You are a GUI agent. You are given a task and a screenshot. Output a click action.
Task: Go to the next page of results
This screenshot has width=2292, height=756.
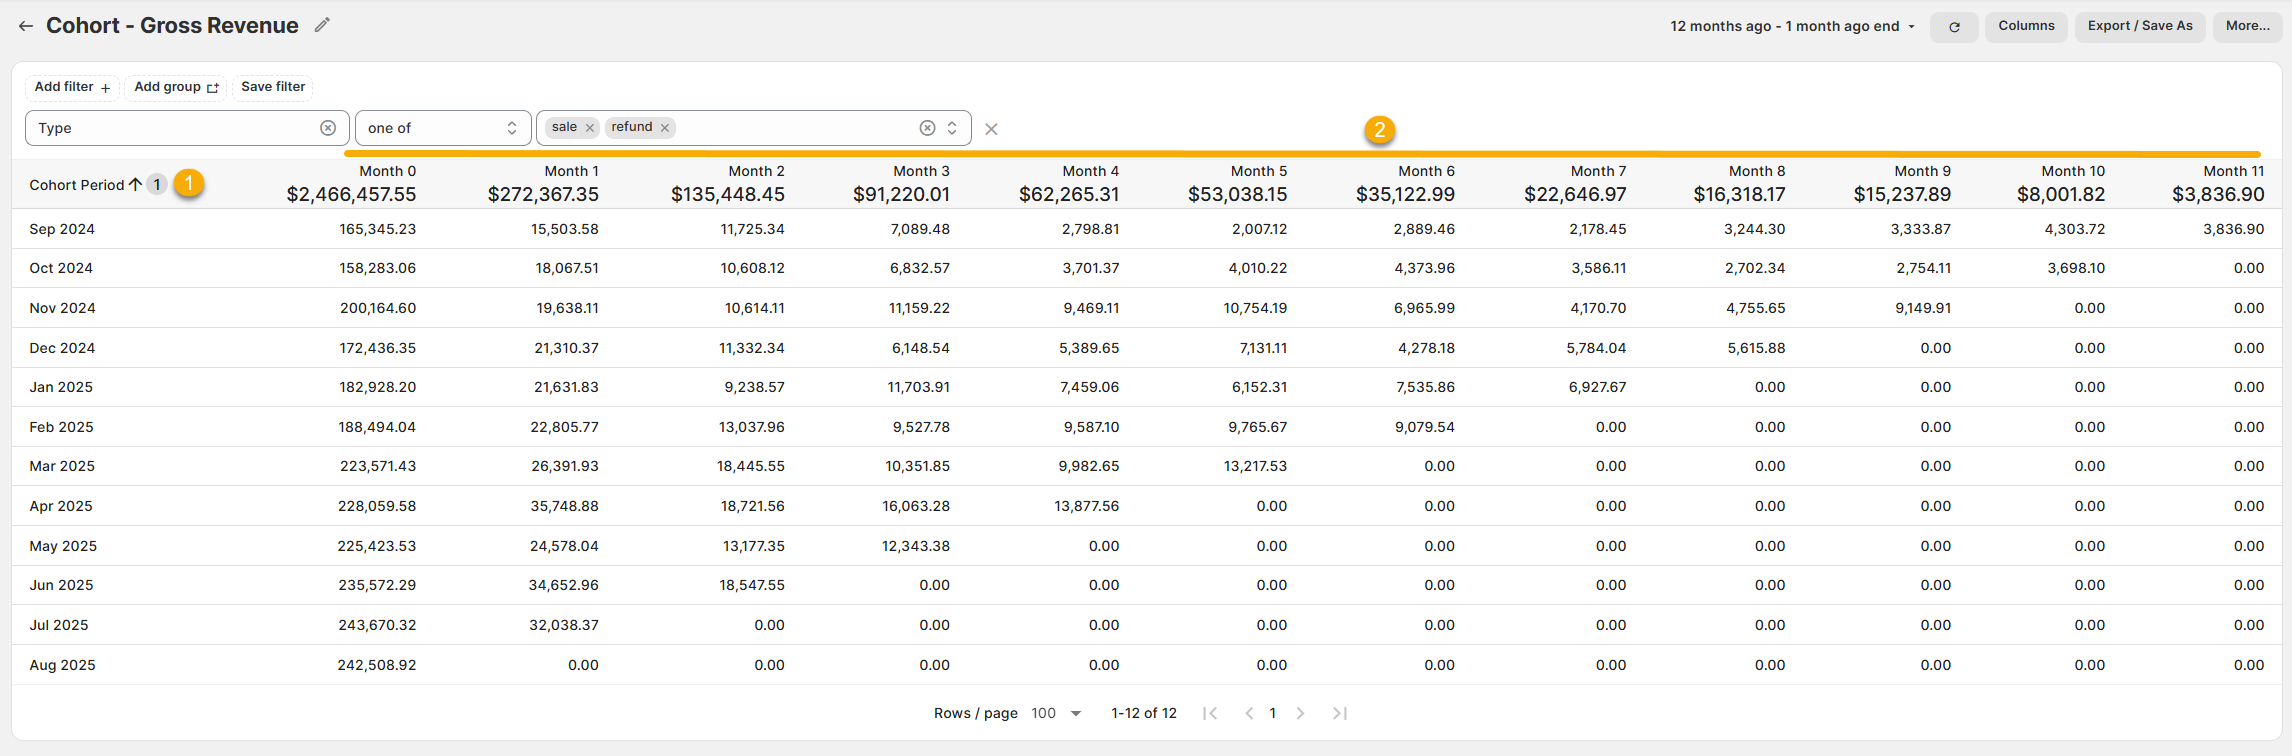1300,713
